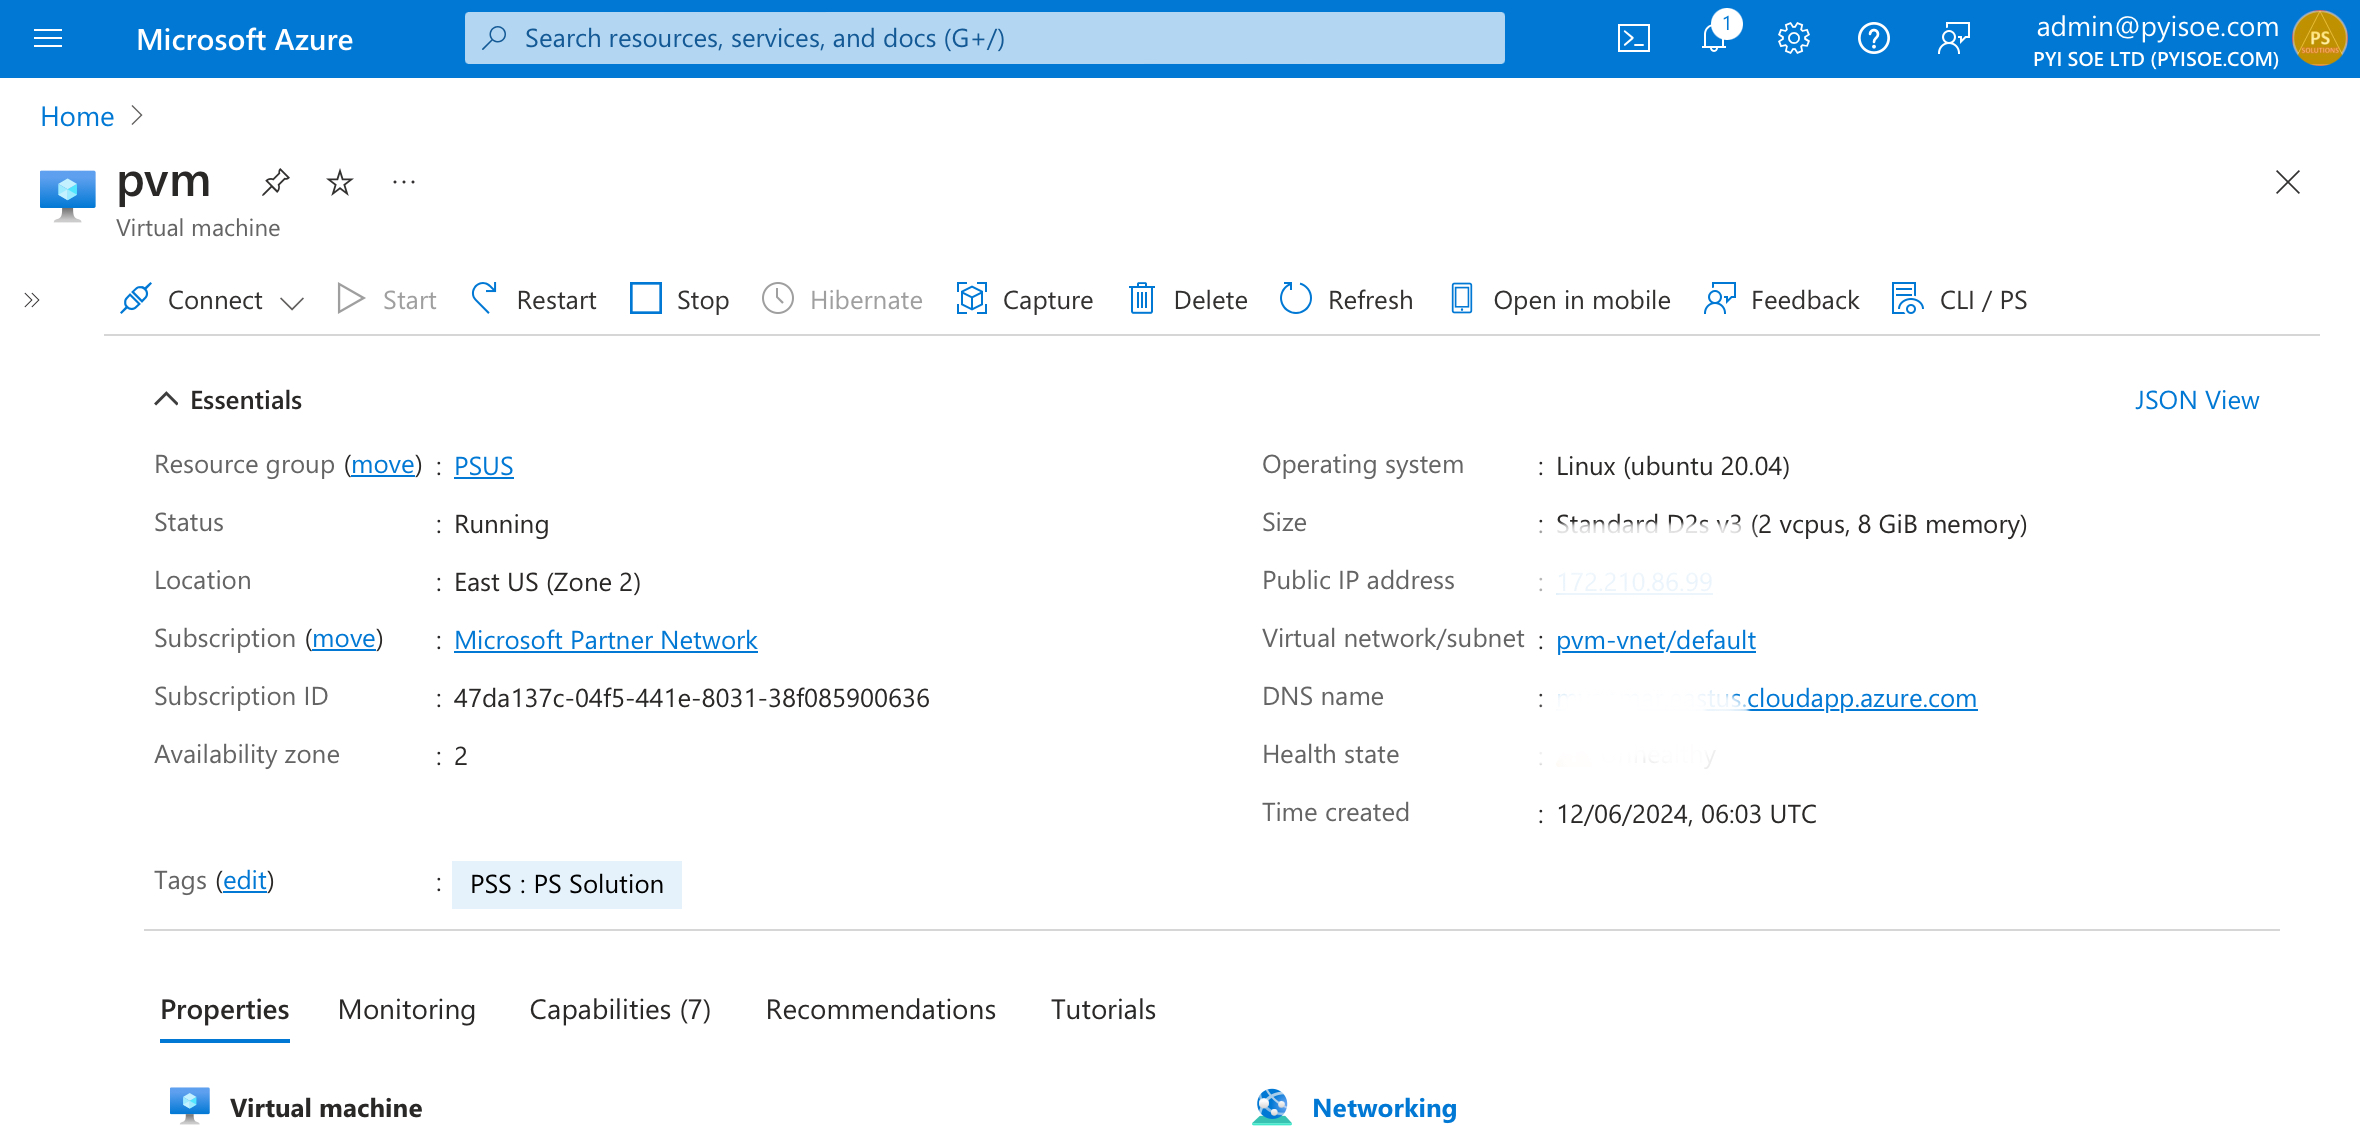Click the admin@pyisoe.com account text

2157,26
